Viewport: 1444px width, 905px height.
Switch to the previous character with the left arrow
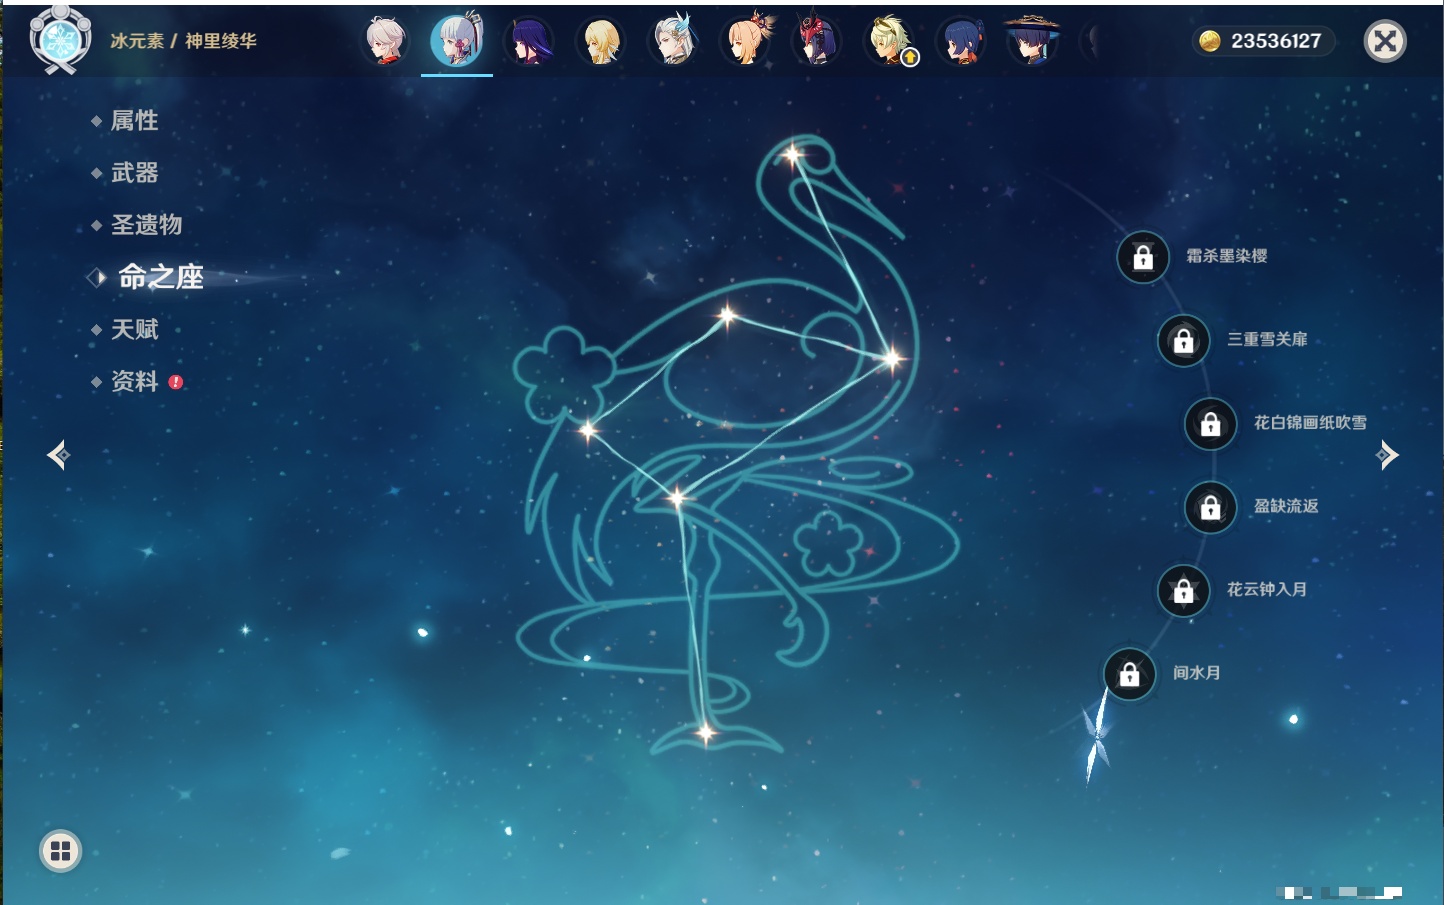58,455
